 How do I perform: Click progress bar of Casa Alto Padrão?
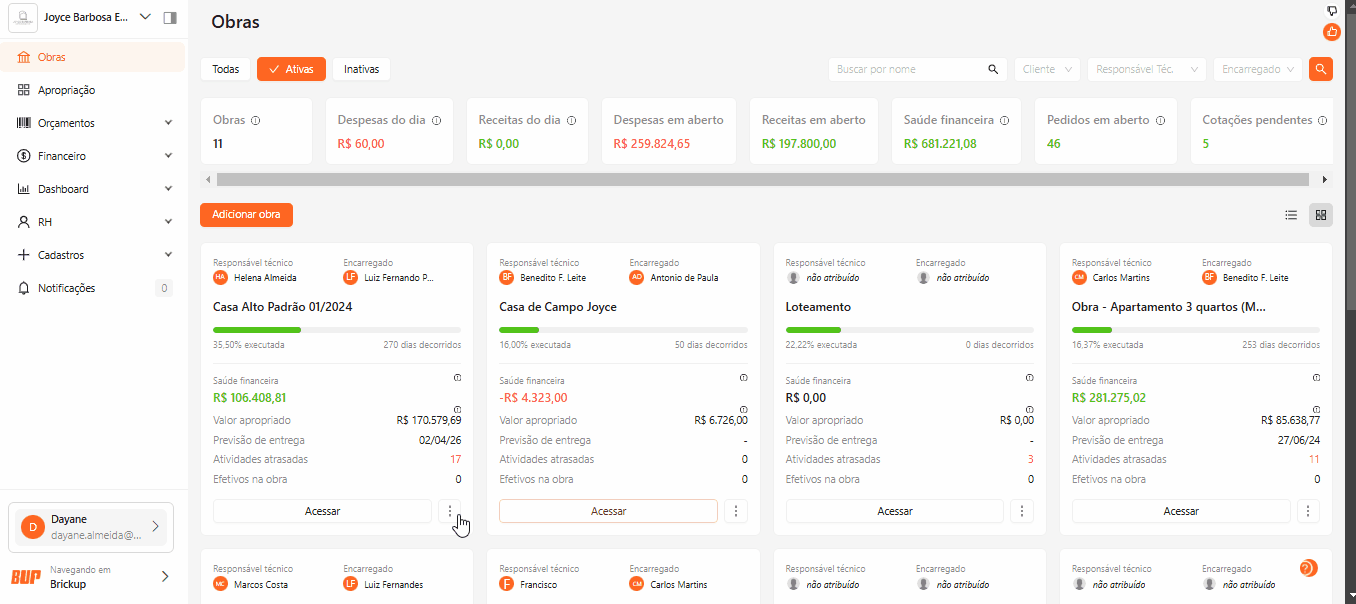pos(337,330)
